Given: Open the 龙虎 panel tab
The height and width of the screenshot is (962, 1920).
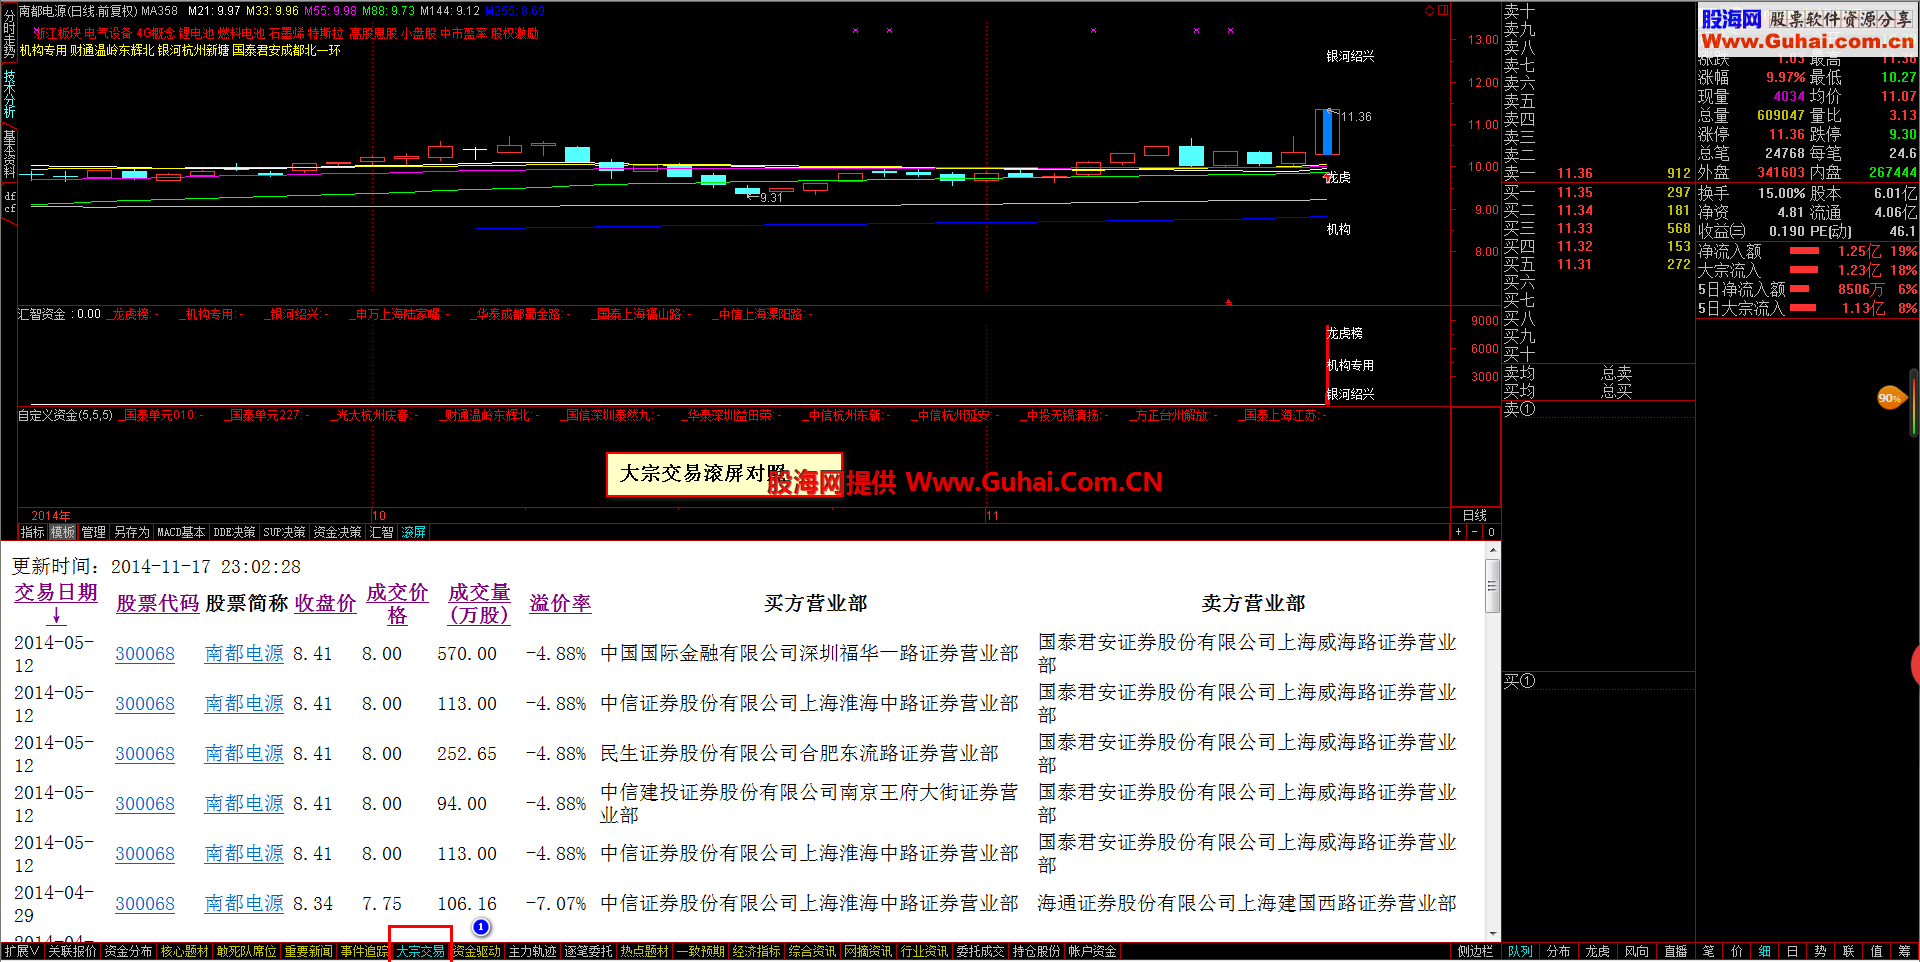Looking at the screenshot, I should coord(1597,951).
